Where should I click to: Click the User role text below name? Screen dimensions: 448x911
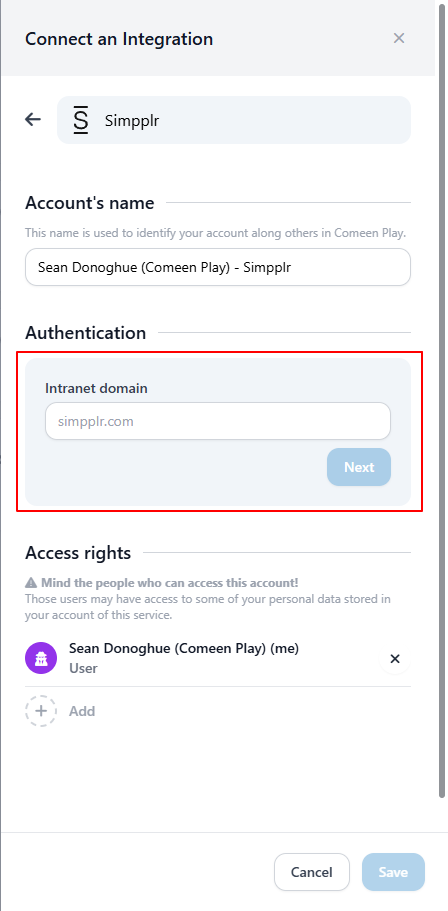point(83,668)
